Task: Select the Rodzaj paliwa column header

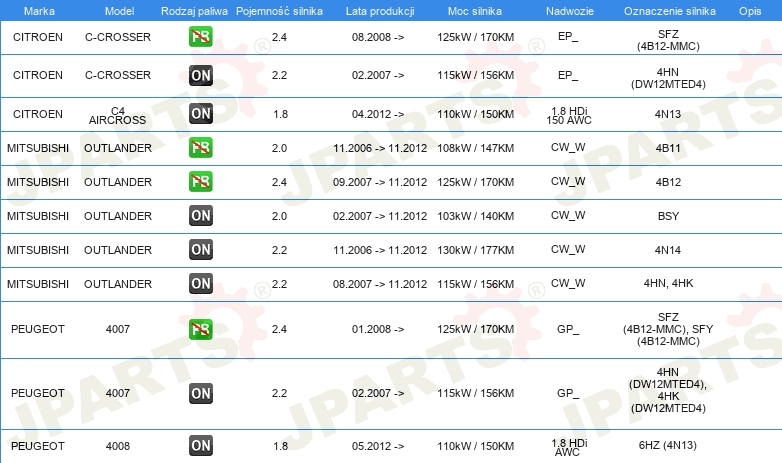Action: tap(194, 11)
